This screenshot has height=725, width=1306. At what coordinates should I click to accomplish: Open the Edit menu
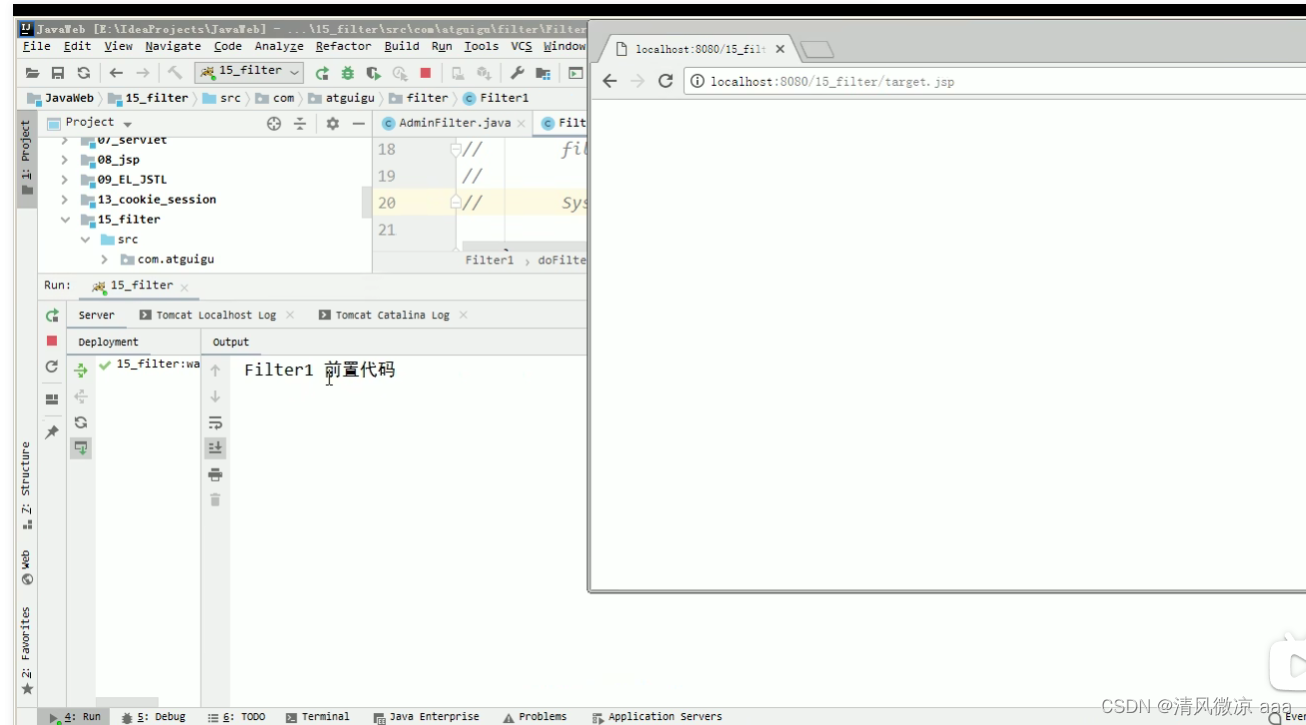[x=77, y=46]
